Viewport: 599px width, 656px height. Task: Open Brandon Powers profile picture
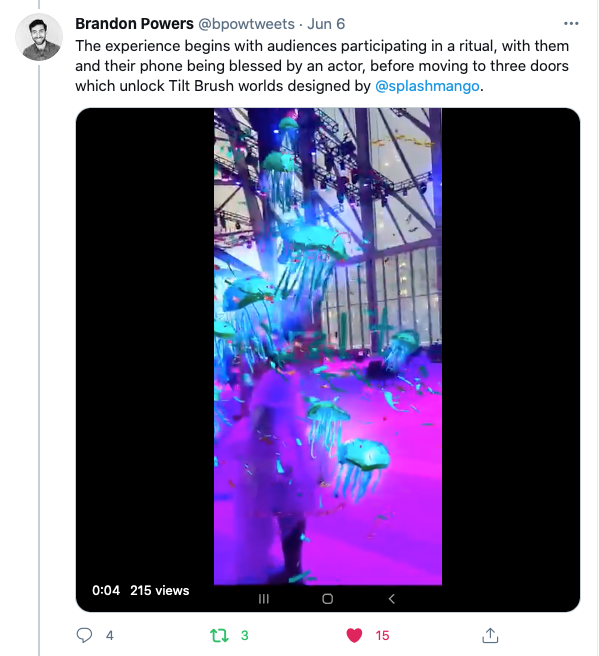click(39, 37)
